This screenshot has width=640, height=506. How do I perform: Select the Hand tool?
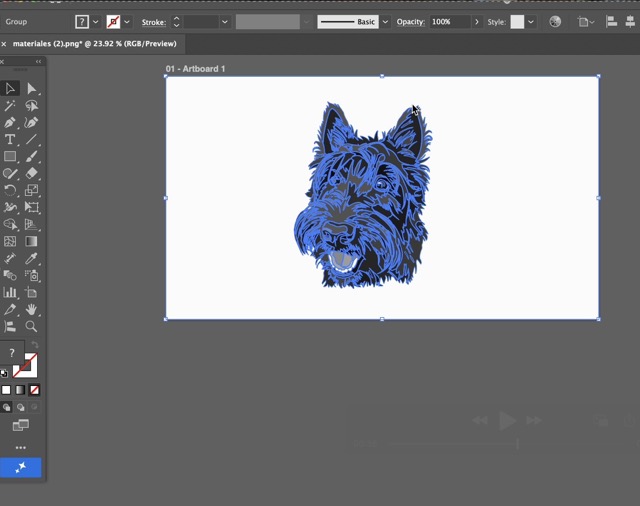coord(31,309)
